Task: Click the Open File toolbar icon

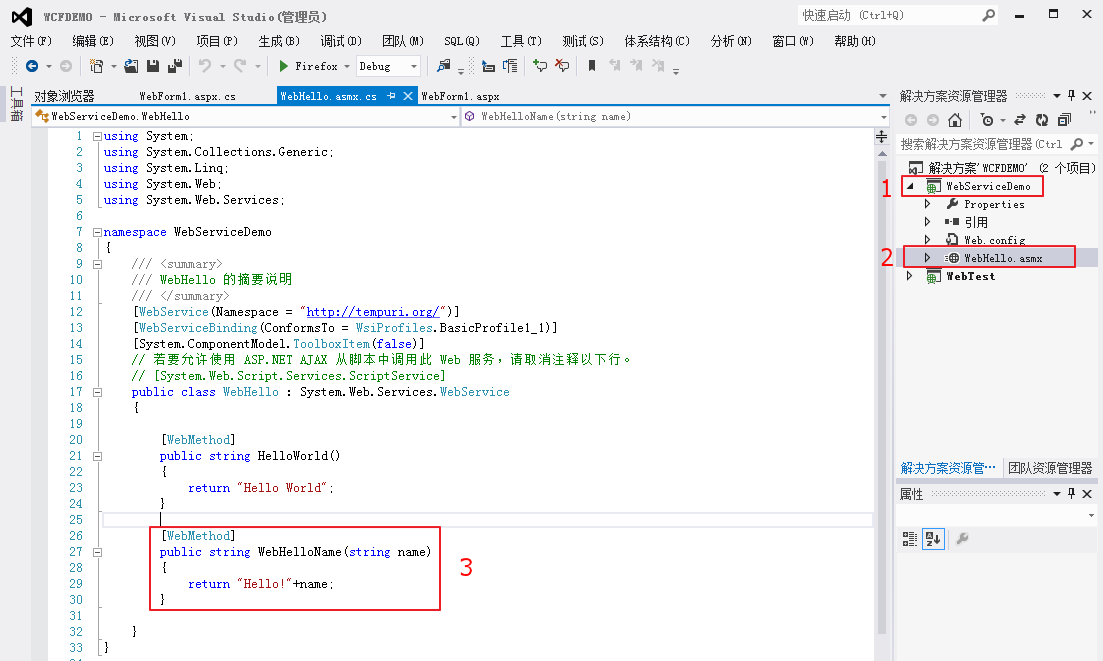Action: pyautogui.click(x=131, y=66)
